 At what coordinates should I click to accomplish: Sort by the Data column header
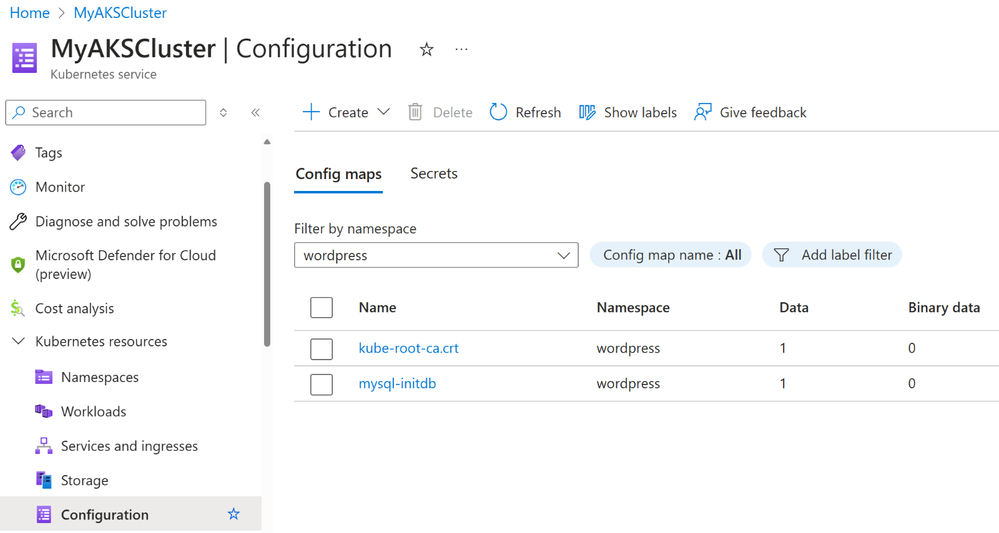click(794, 308)
